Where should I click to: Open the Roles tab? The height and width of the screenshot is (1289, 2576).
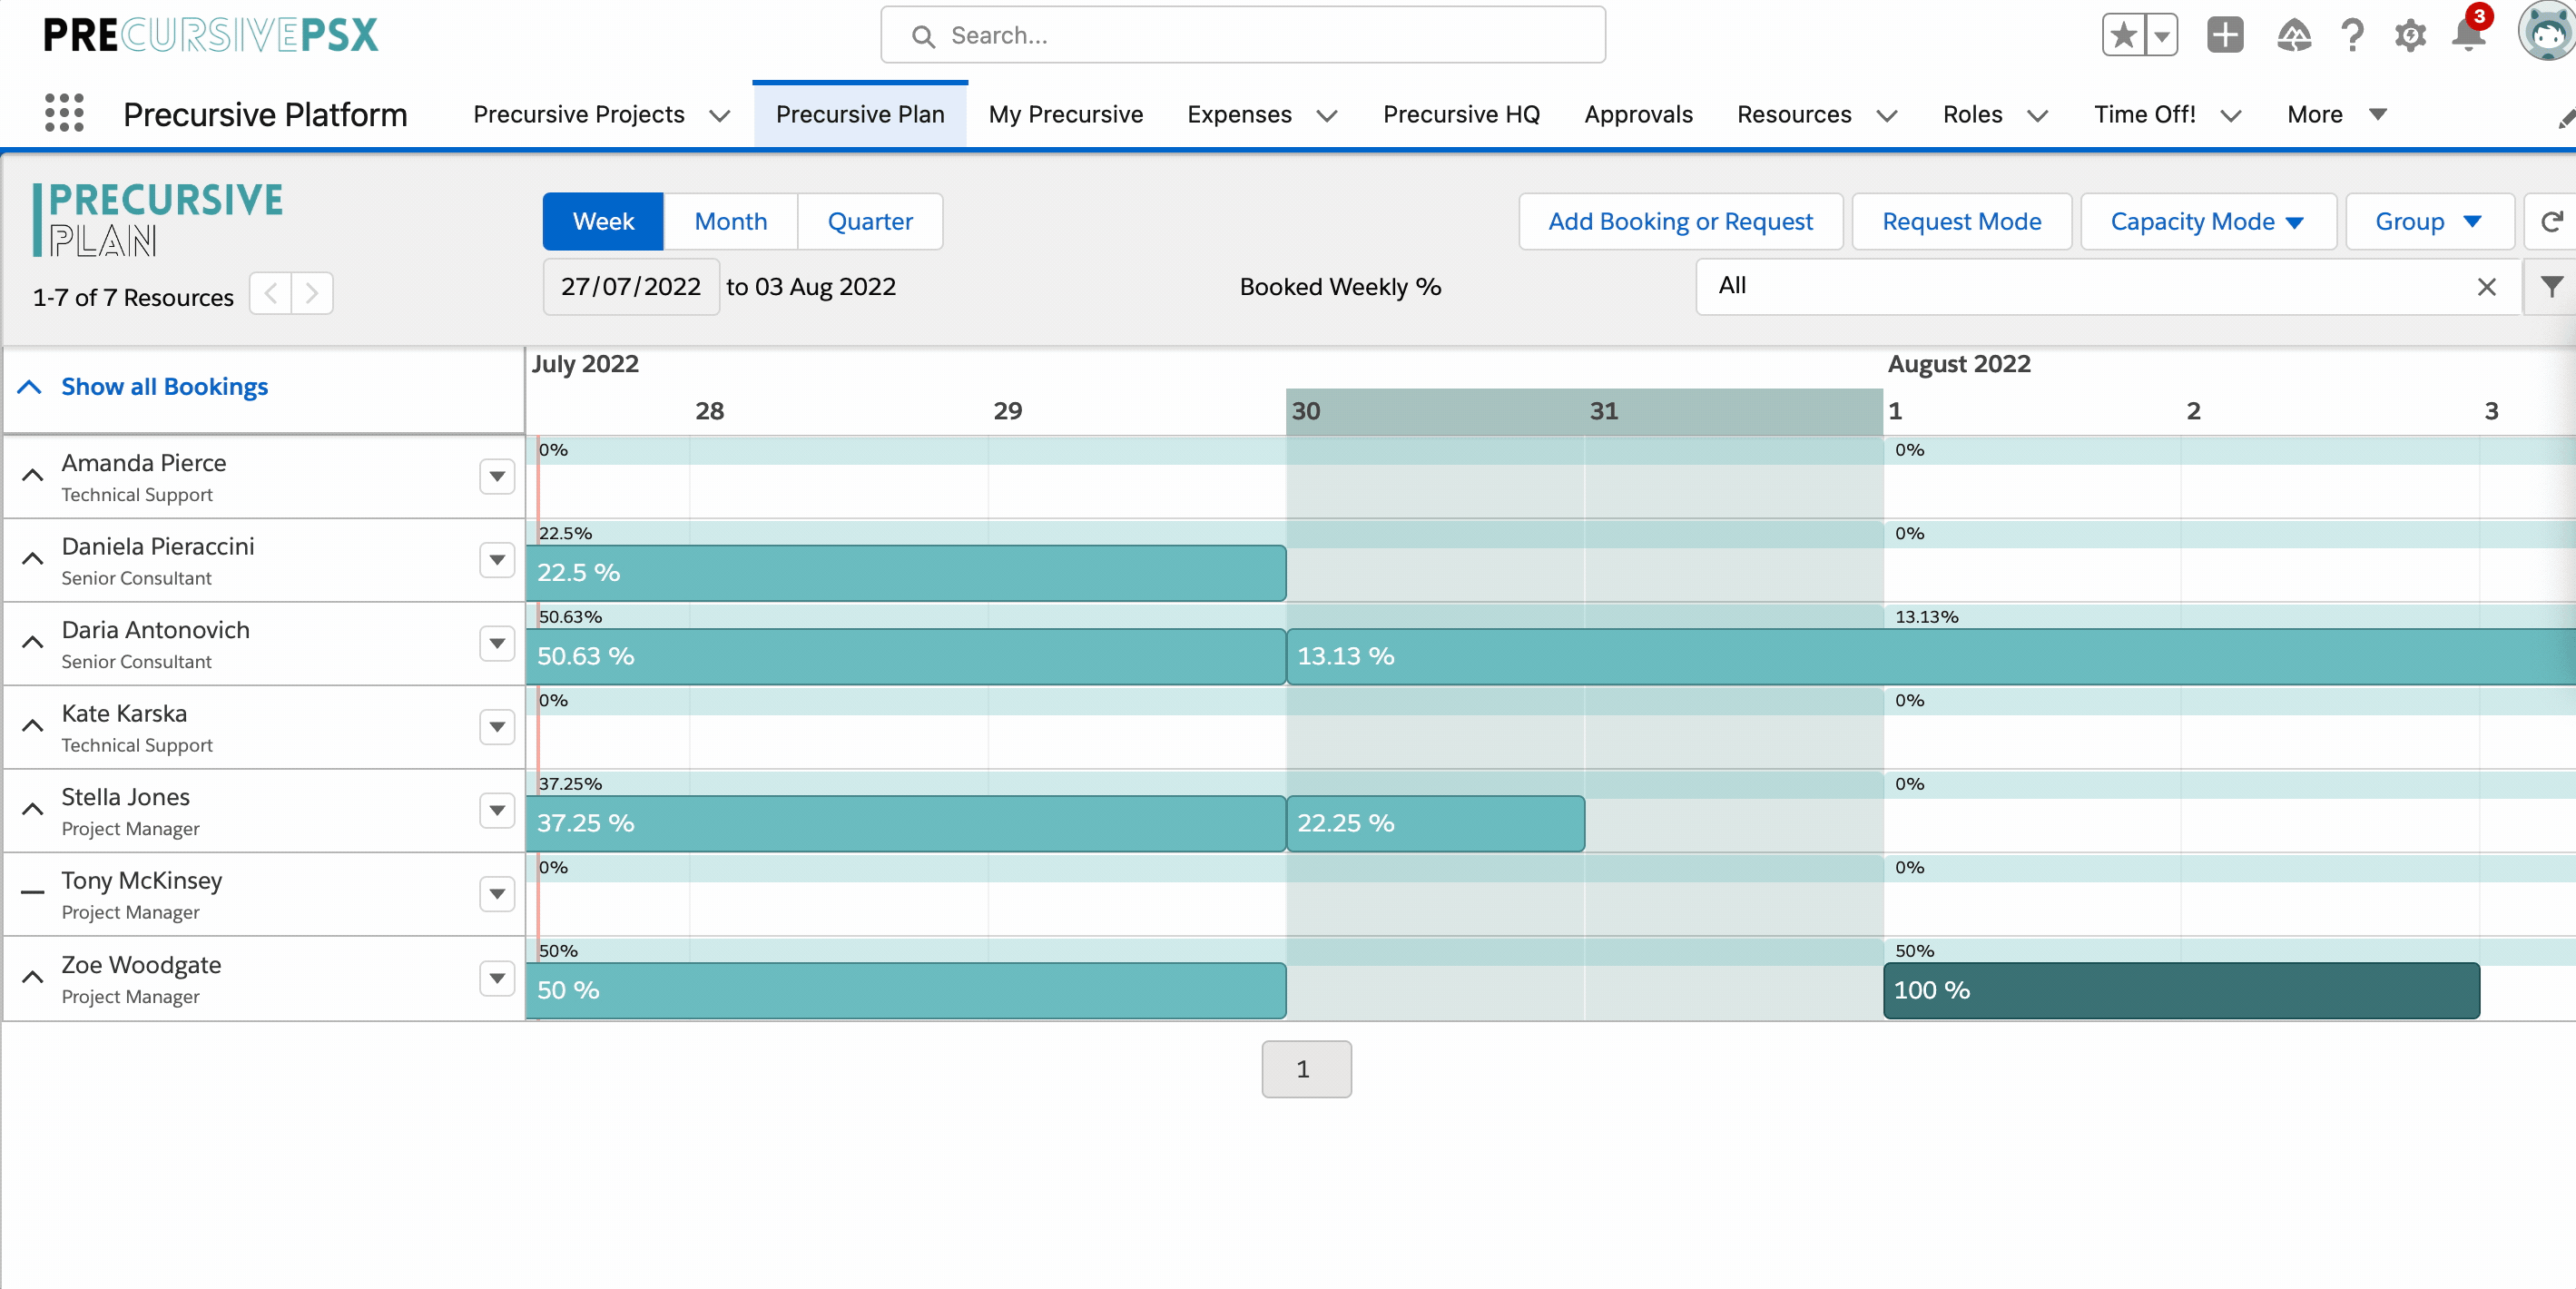click(1972, 114)
